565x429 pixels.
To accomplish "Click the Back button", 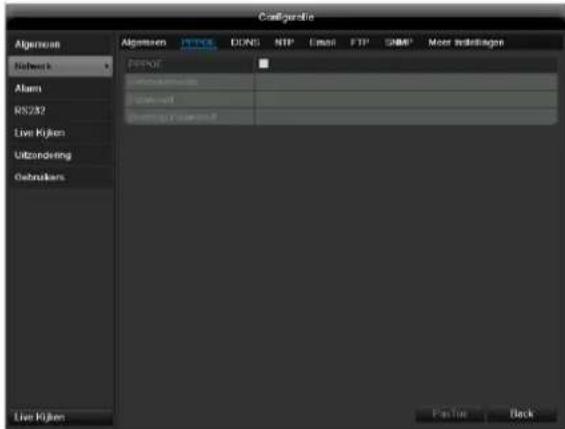I will click(x=521, y=414).
